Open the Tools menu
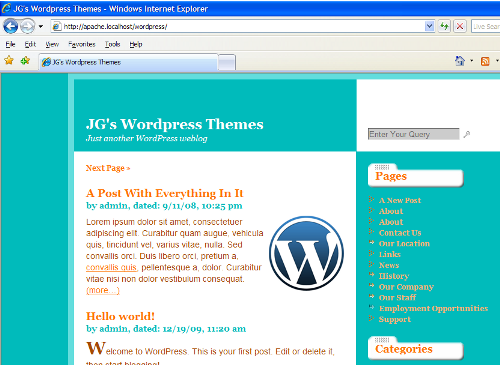 [x=112, y=44]
